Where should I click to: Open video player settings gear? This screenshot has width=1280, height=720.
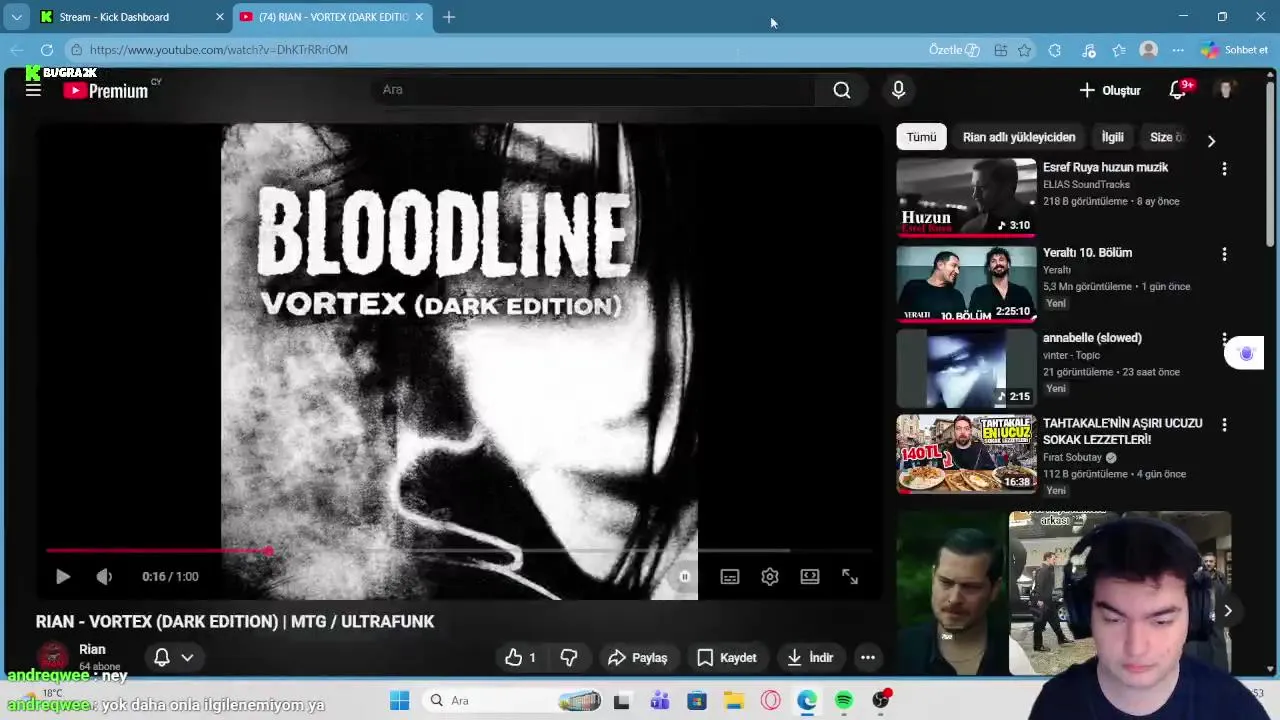click(770, 577)
